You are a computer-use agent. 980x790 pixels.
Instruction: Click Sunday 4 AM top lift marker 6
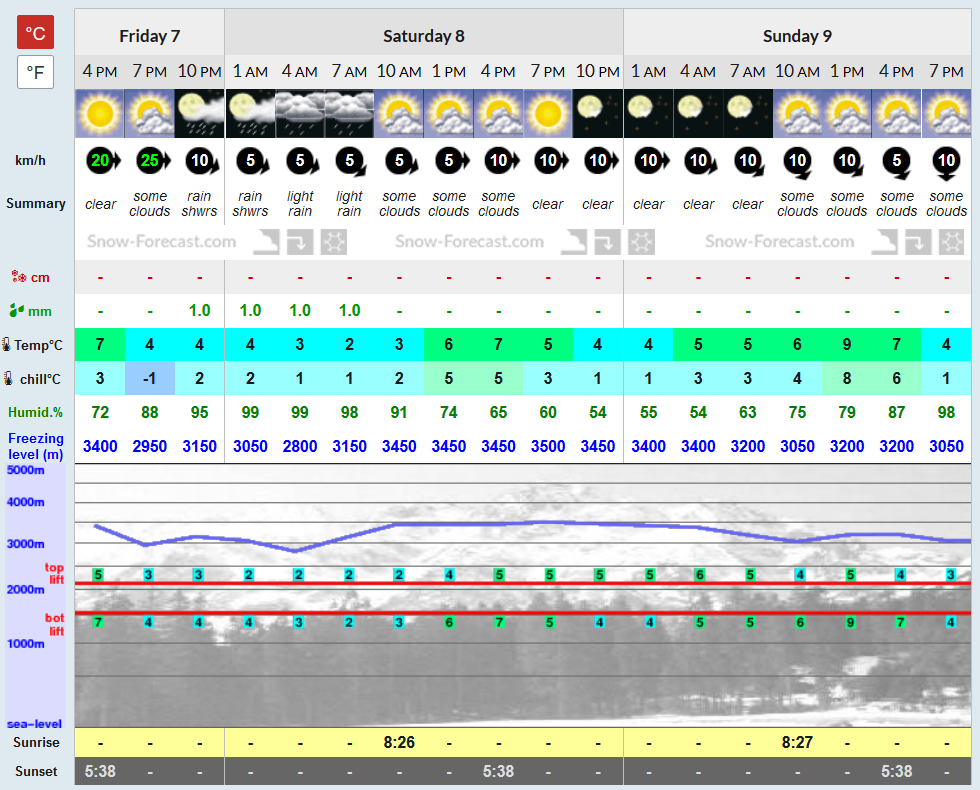coord(700,574)
